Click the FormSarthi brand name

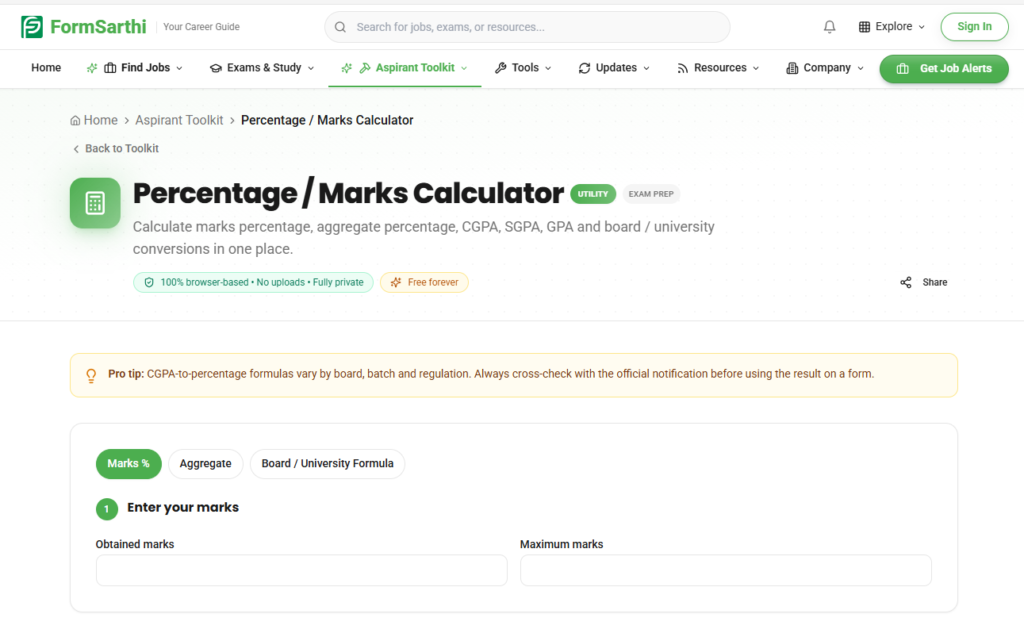pyautogui.click(x=98, y=27)
